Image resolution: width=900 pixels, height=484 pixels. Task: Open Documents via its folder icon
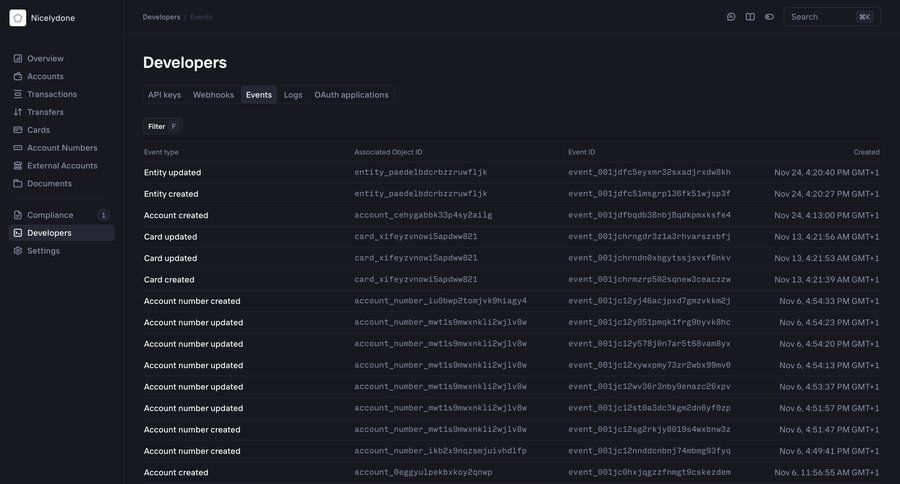(18, 183)
